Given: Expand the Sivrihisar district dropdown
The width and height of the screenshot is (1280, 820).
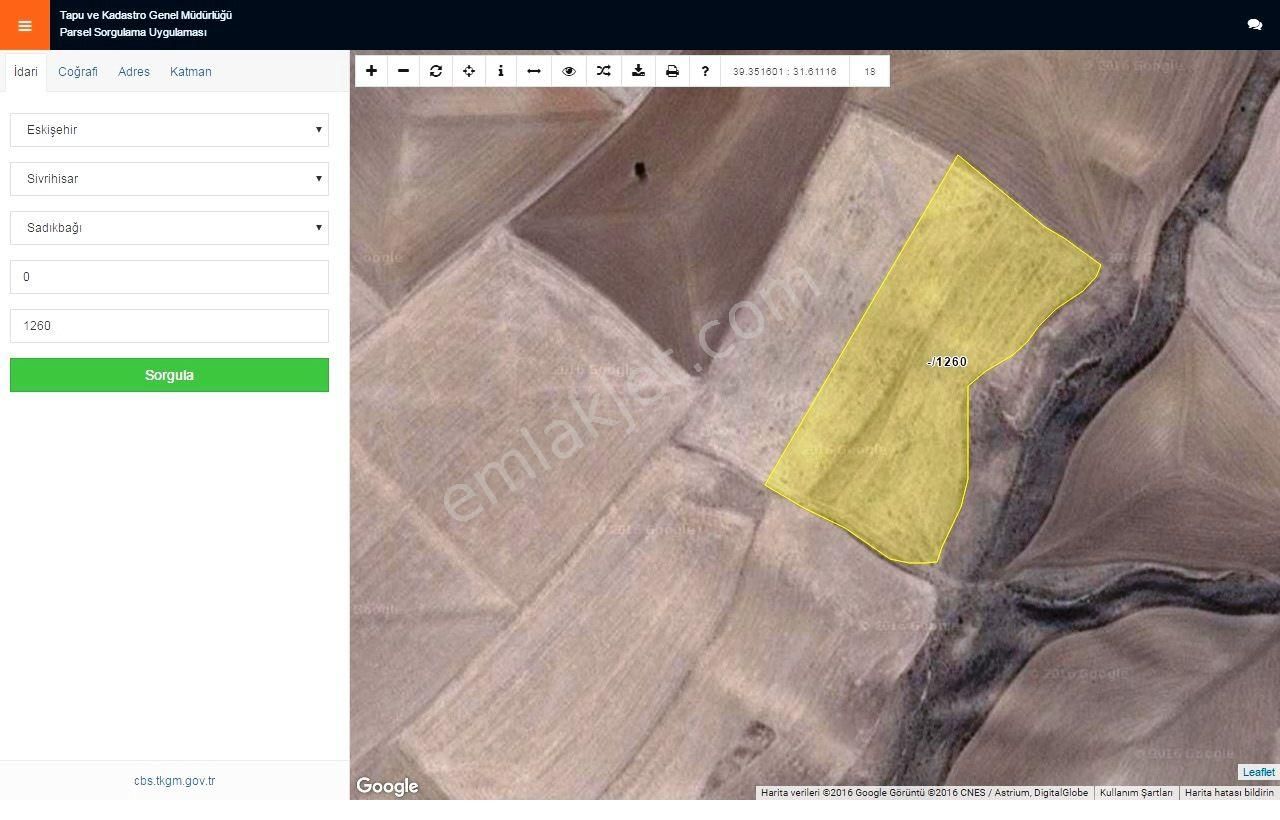Looking at the screenshot, I should pyautogui.click(x=169, y=179).
